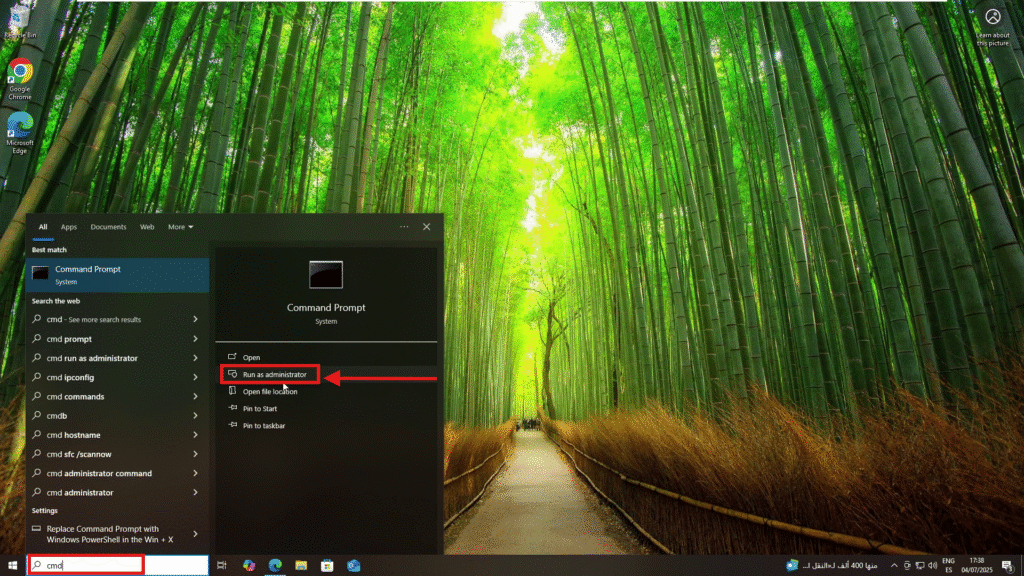Click the taskbar search field containing 'cmd'
Screen dimensions: 1024x576
(x=118, y=565)
